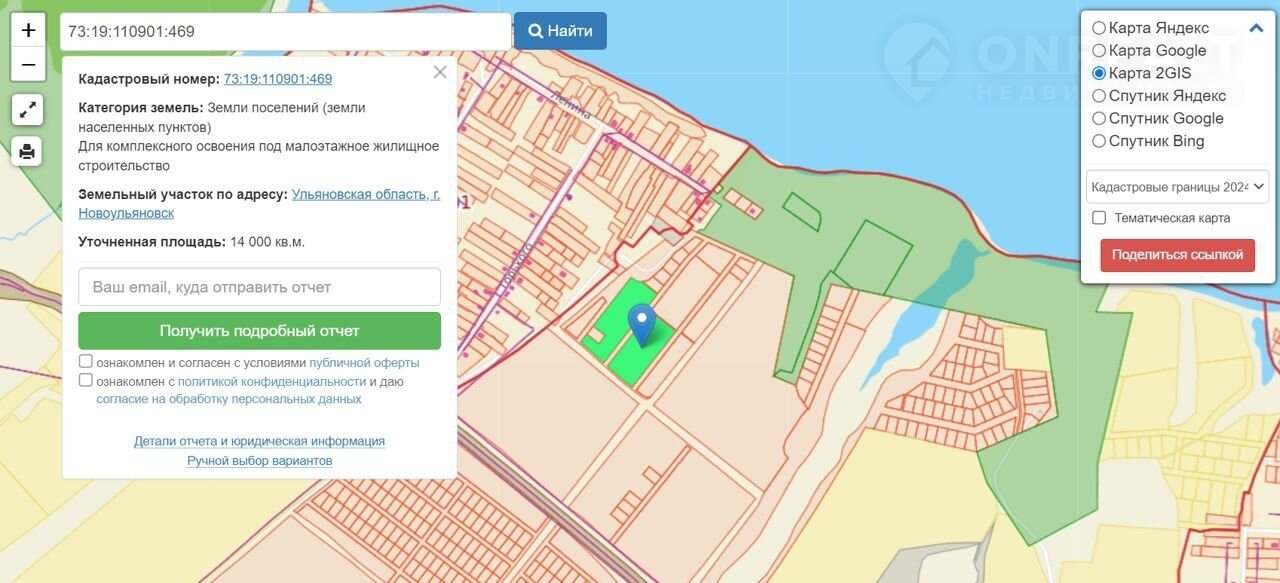This screenshot has width=1280, height=583.
Task: Zoom in the map with plus button
Action: coord(28,30)
